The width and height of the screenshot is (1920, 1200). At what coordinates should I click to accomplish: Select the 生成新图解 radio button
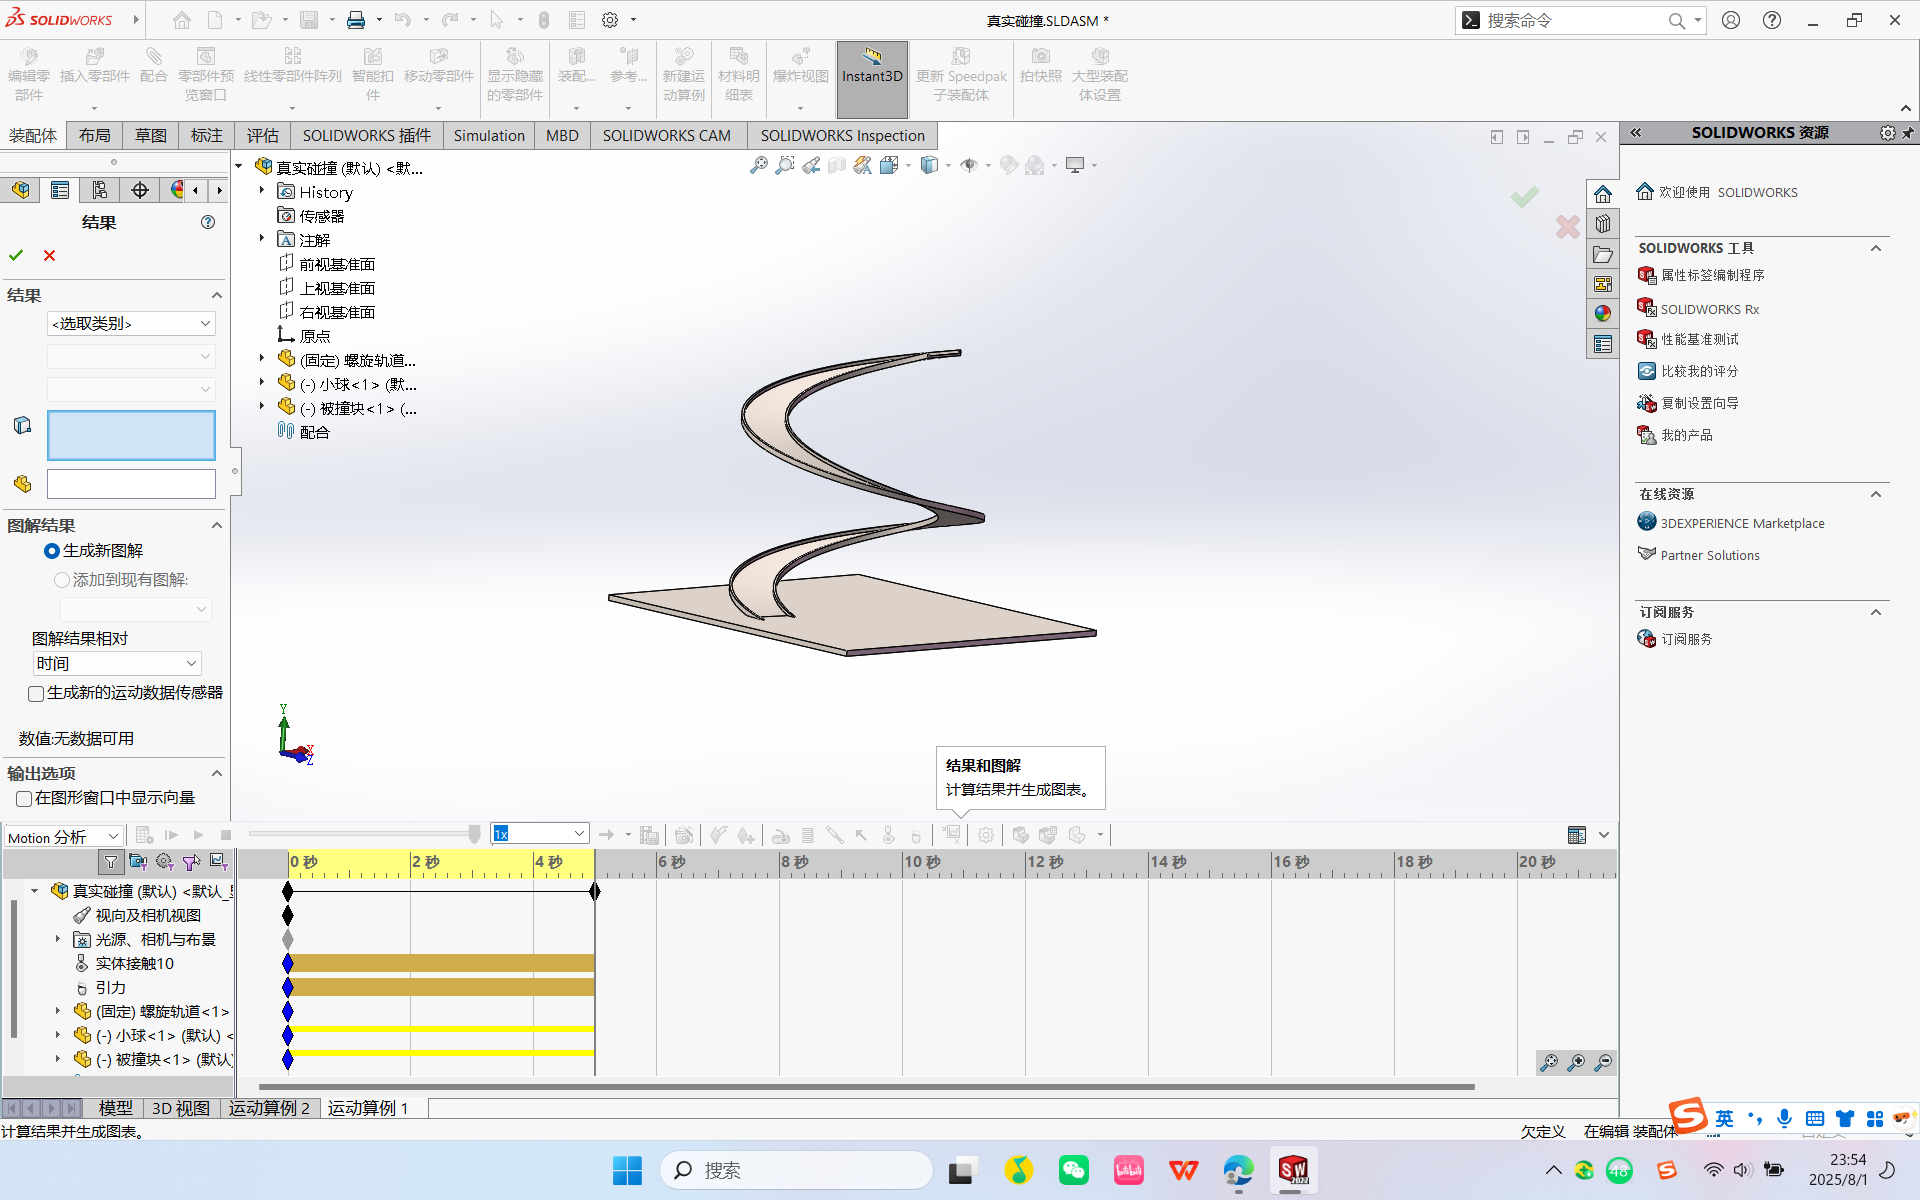pyautogui.click(x=52, y=550)
